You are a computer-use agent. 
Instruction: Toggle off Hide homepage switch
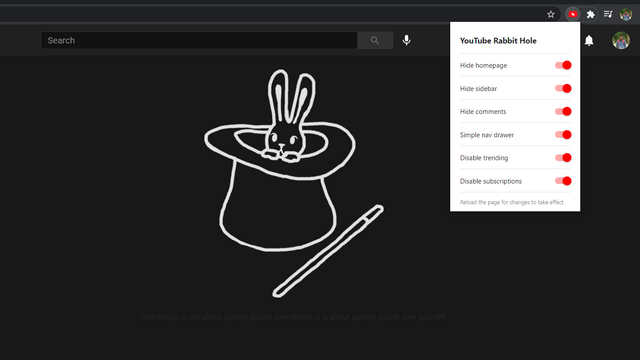tap(563, 65)
